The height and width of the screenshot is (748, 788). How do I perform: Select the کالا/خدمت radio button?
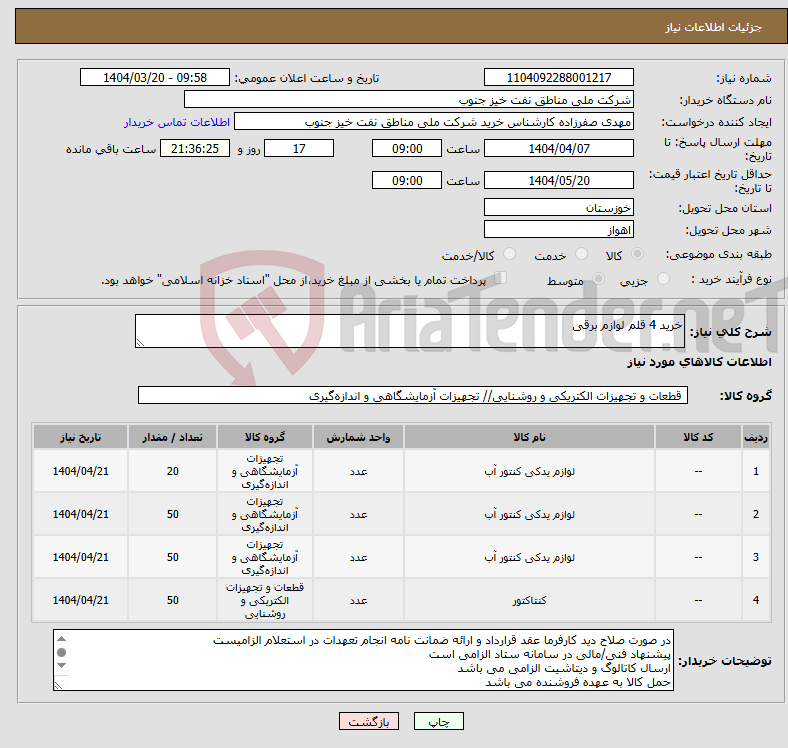(x=510, y=254)
